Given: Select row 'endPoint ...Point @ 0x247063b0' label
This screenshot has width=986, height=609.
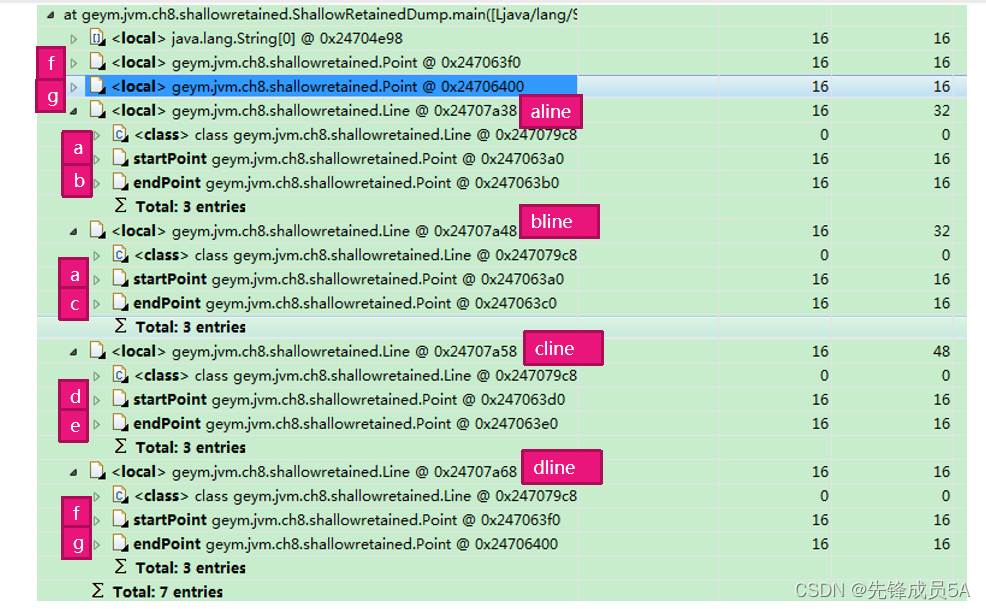Looking at the screenshot, I should (x=346, y=182).
